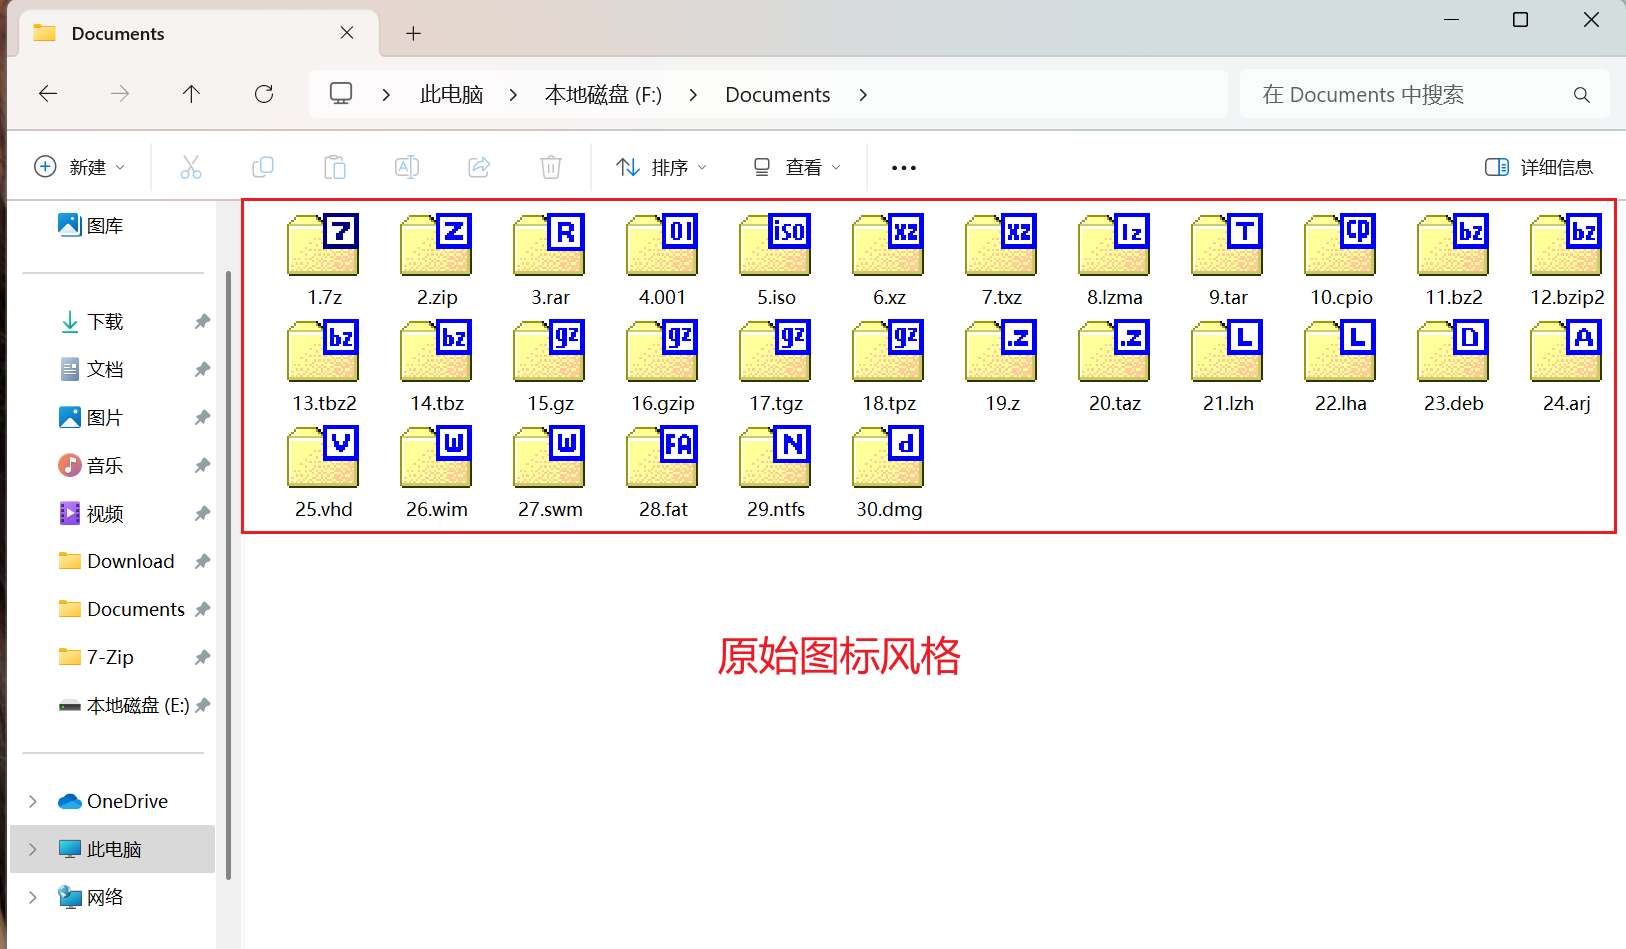Open the 新建 (New) dropdown

[x=80, y=167]
